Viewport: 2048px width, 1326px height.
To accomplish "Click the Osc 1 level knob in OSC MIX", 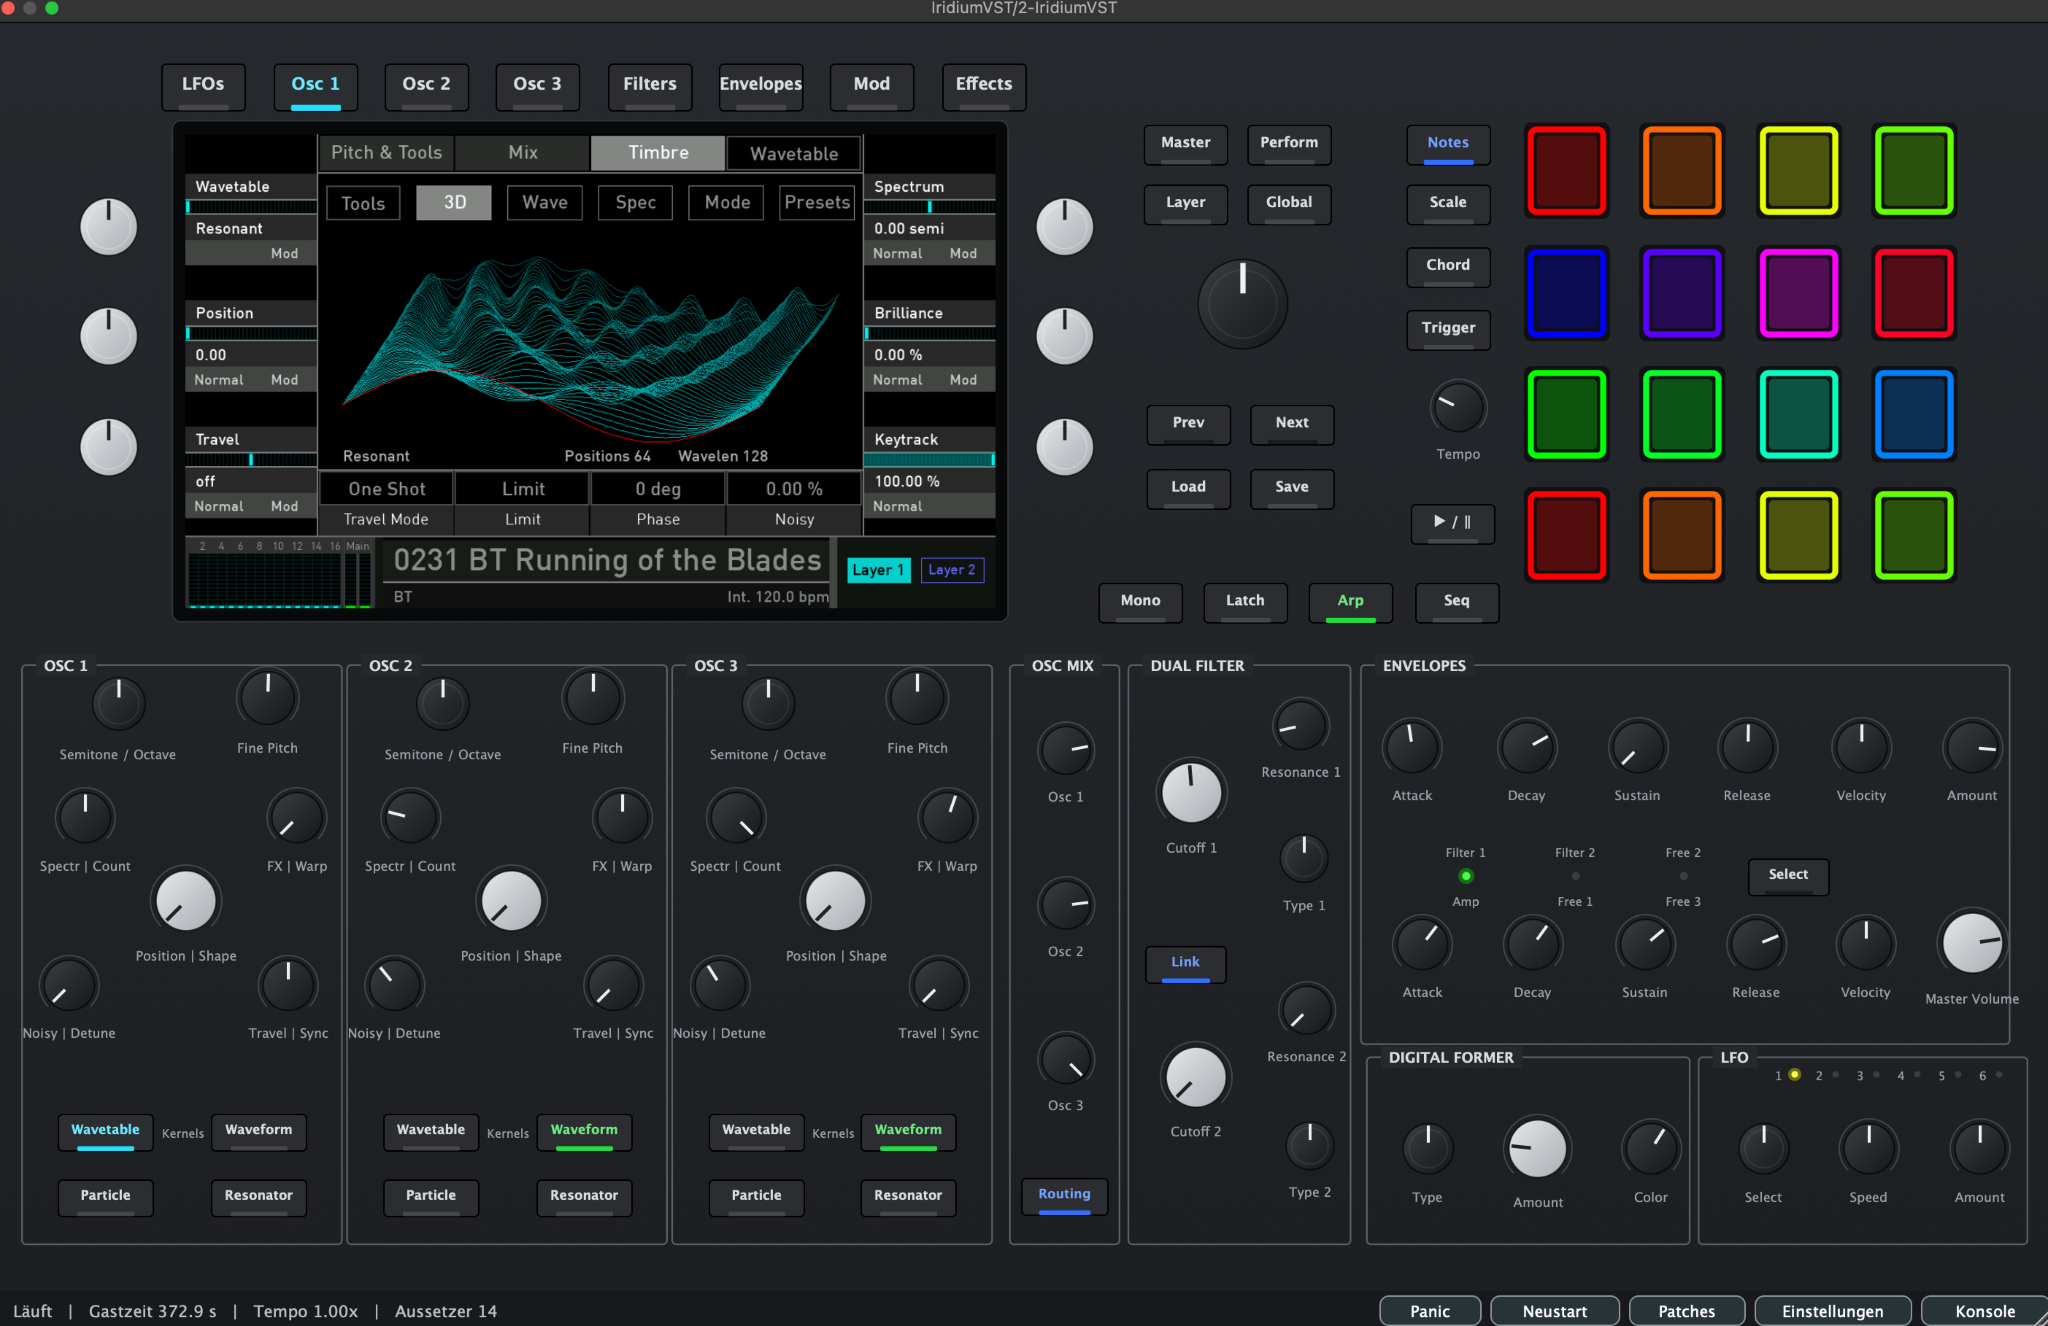I will (1065, 750).
